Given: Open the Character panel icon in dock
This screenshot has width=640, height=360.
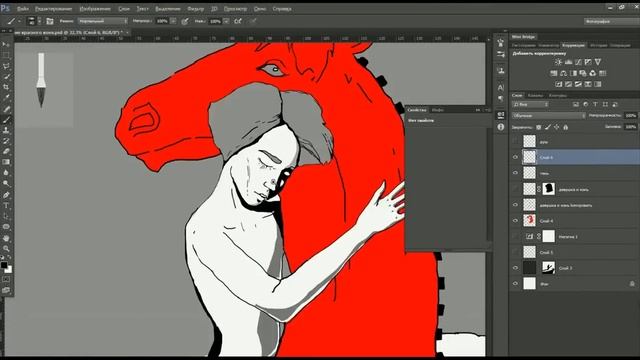Looking at the screenshot, I should (x=500, y=87).
